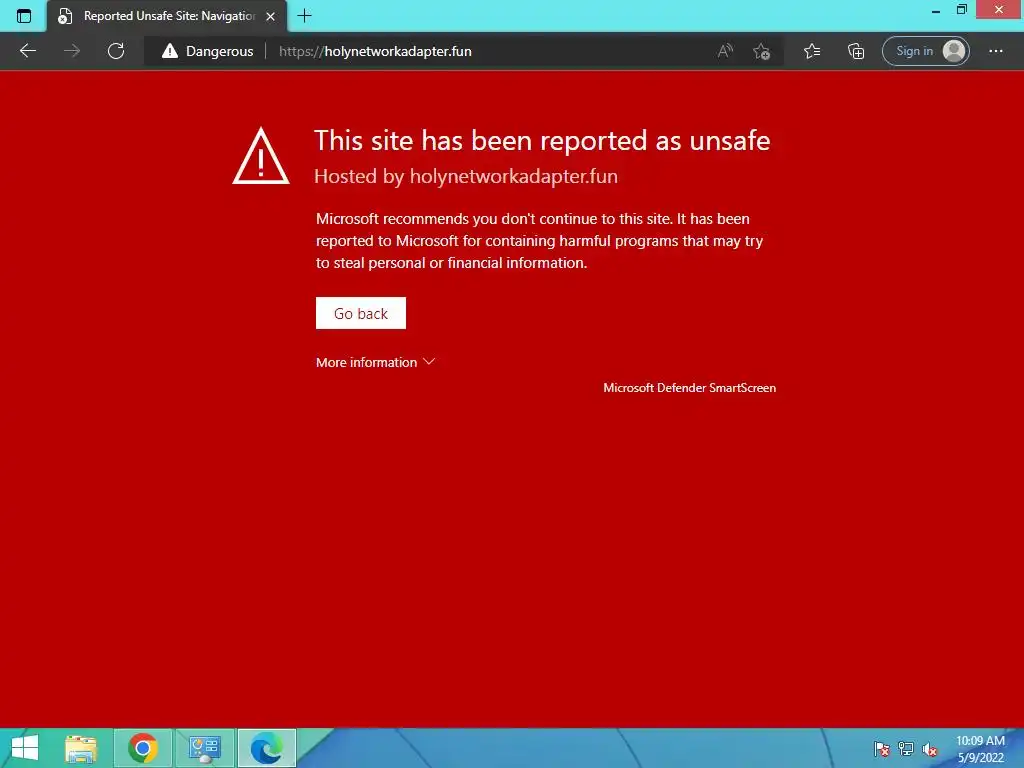Open Action Center flag in system tray
The width and height of the screenshot is (1024, 768).
882,749
